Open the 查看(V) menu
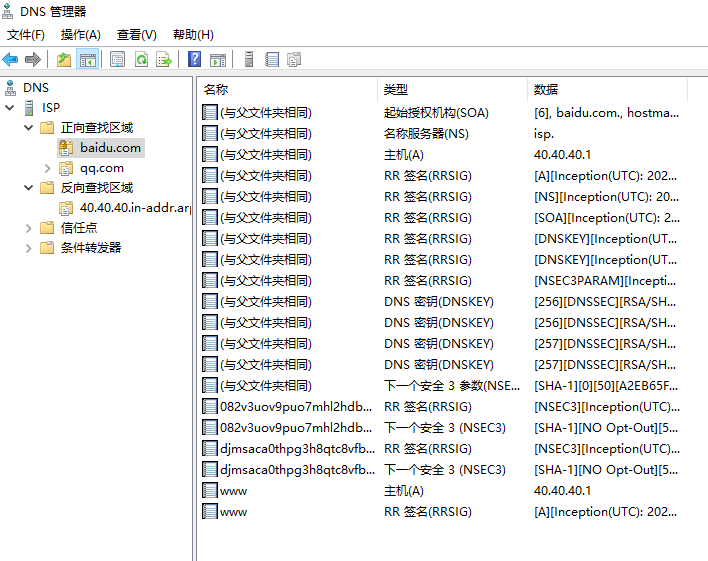This screenshot has height=561, width=708. click(x=136, y=35)
